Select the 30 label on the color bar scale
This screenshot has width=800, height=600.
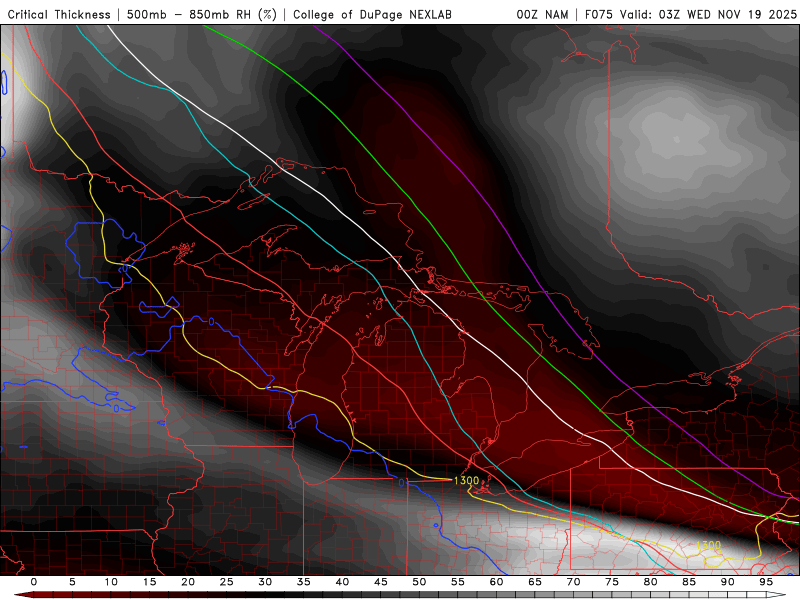point(265,582)
